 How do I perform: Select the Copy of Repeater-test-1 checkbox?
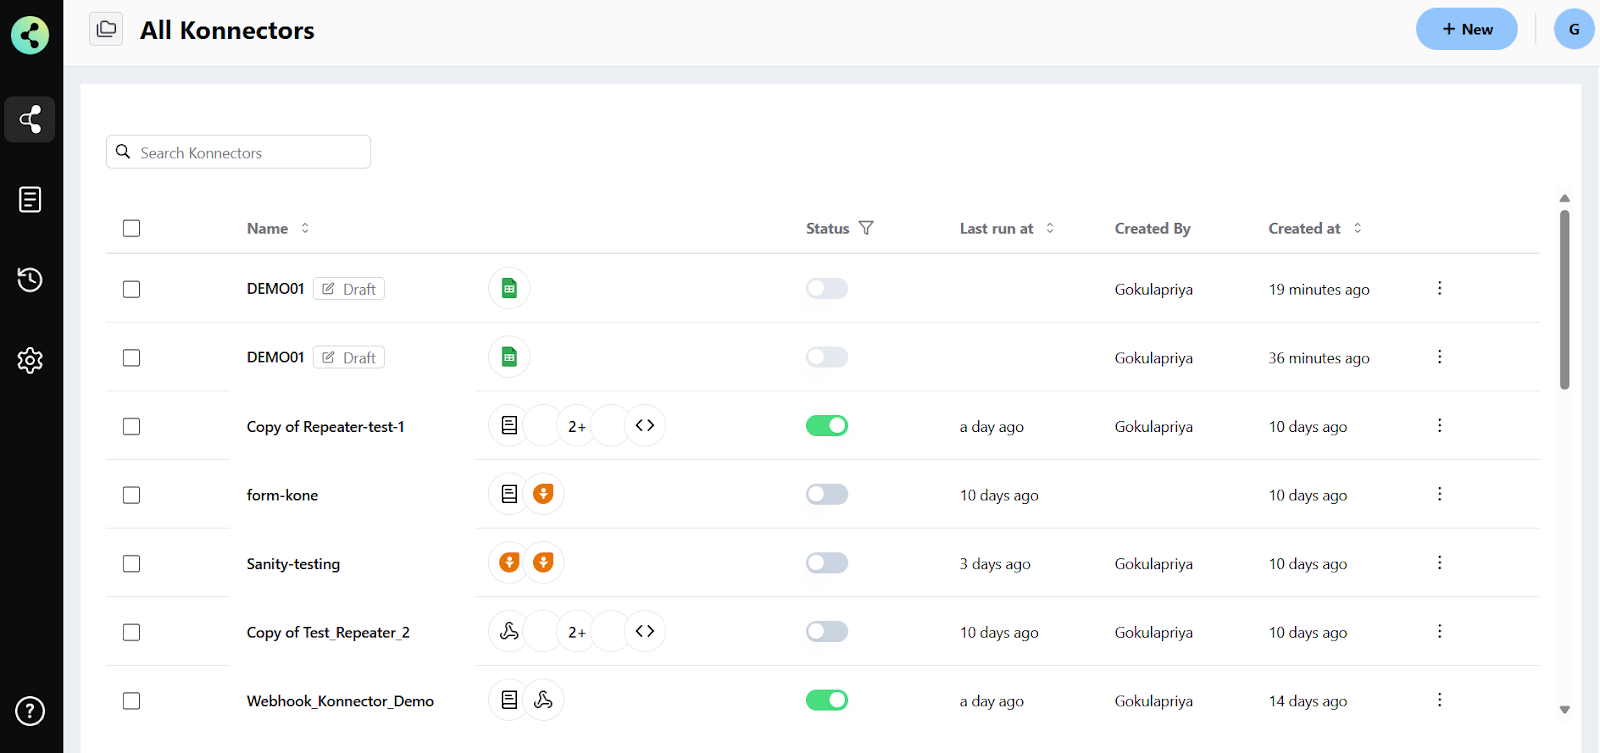click(131, 426)
